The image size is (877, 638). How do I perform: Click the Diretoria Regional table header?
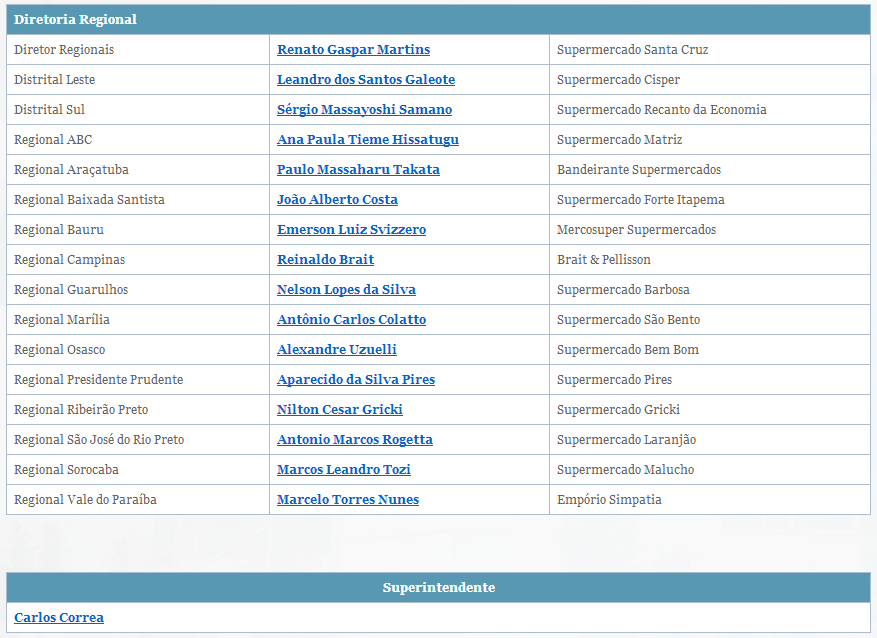[x=438, y=20]
